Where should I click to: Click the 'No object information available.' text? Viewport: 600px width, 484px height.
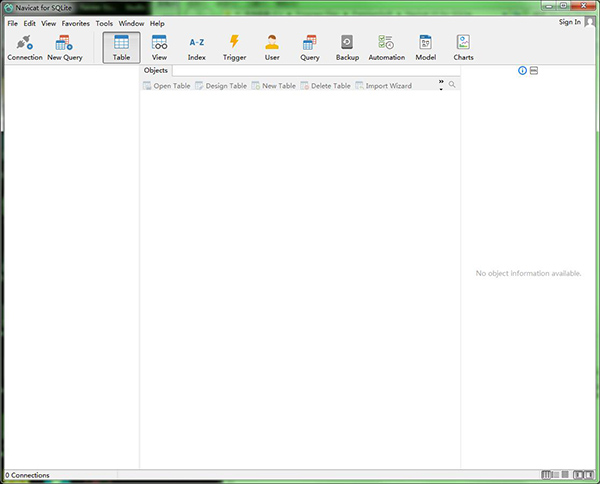coord(528,273)
